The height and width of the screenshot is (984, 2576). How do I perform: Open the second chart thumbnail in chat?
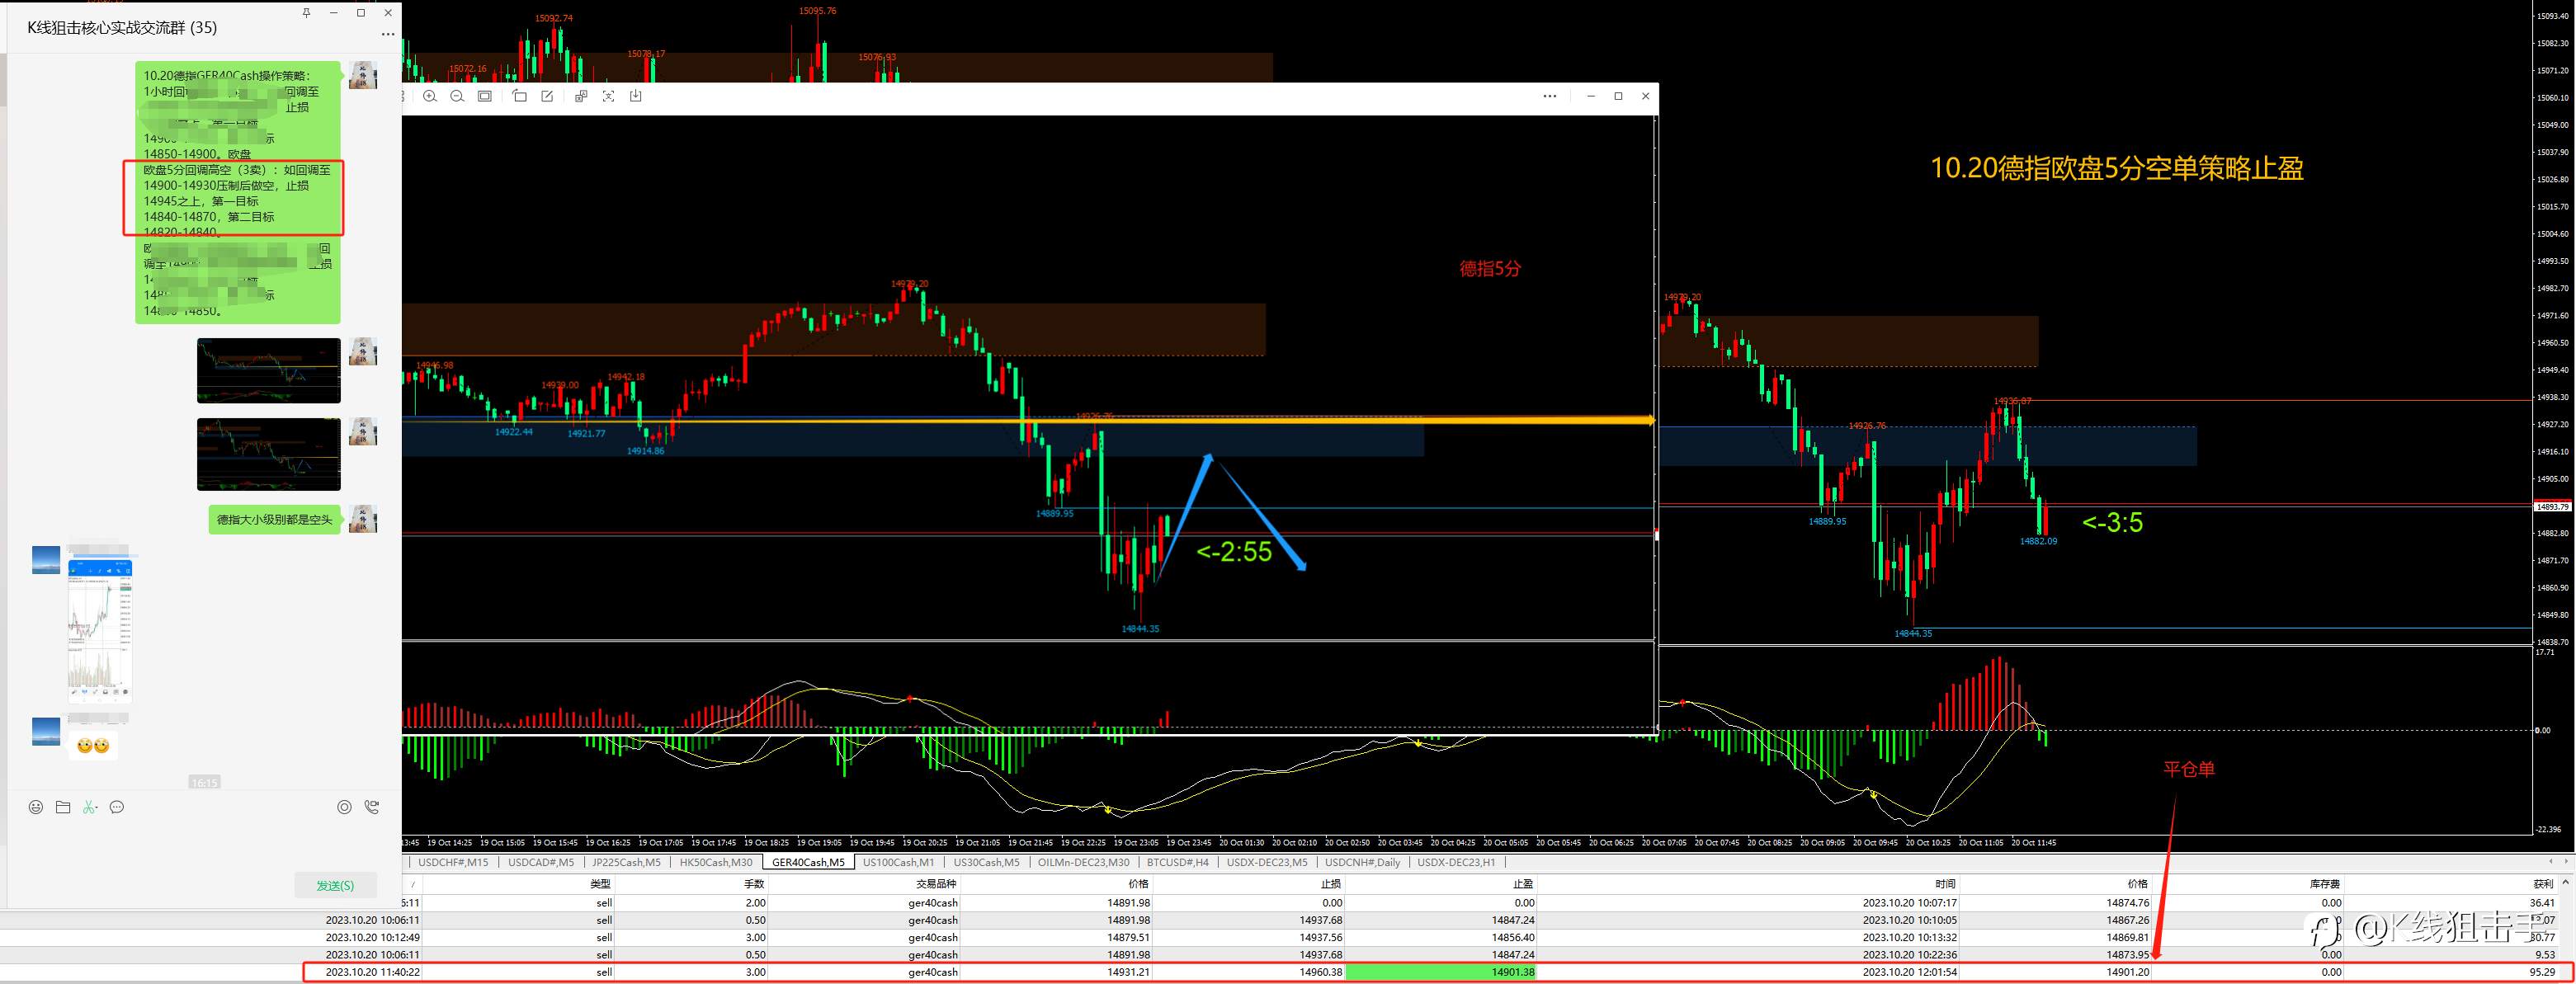pos(269,454)
